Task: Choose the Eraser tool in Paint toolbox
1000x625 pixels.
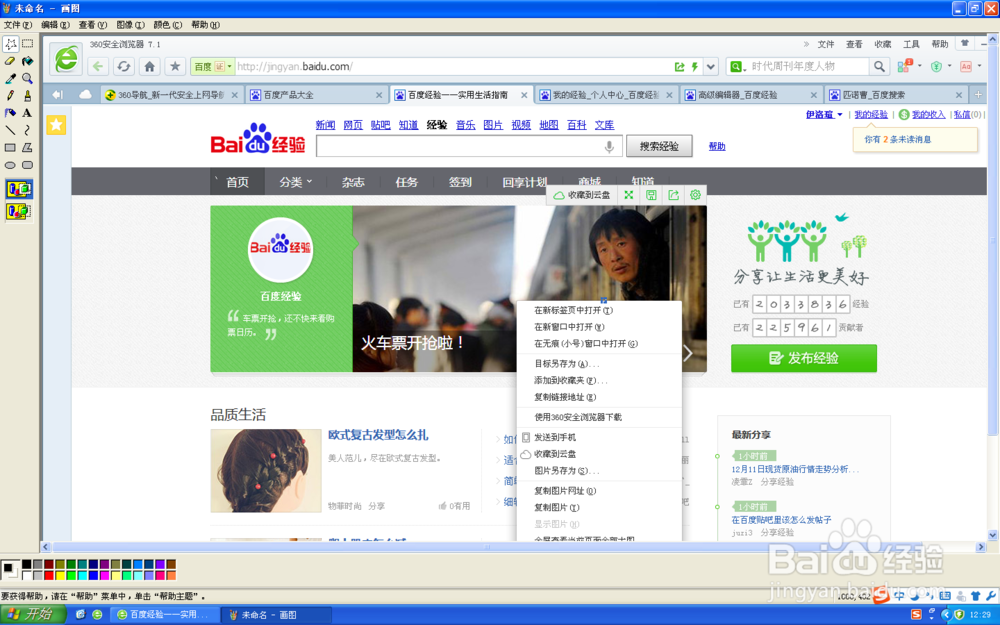Action: pos(10,61)
